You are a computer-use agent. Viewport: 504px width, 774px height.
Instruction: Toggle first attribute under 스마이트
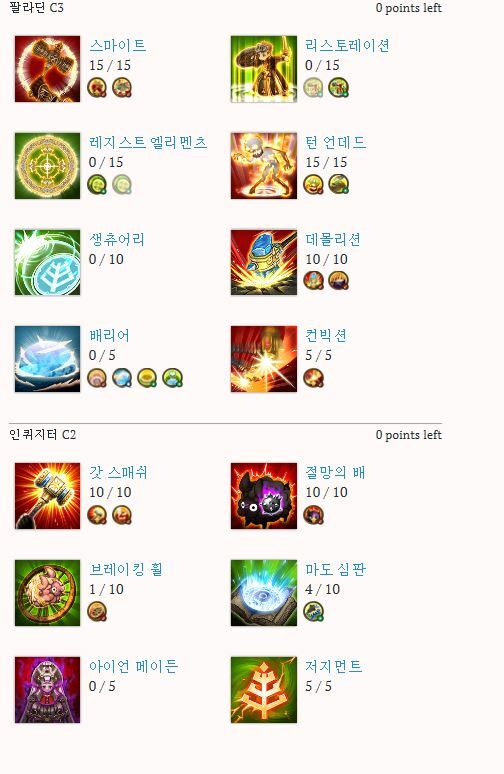point(97,87)
